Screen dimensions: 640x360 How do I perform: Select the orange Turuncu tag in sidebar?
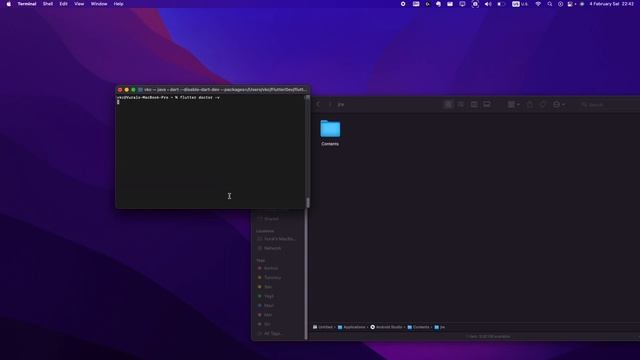coord(269,278)
